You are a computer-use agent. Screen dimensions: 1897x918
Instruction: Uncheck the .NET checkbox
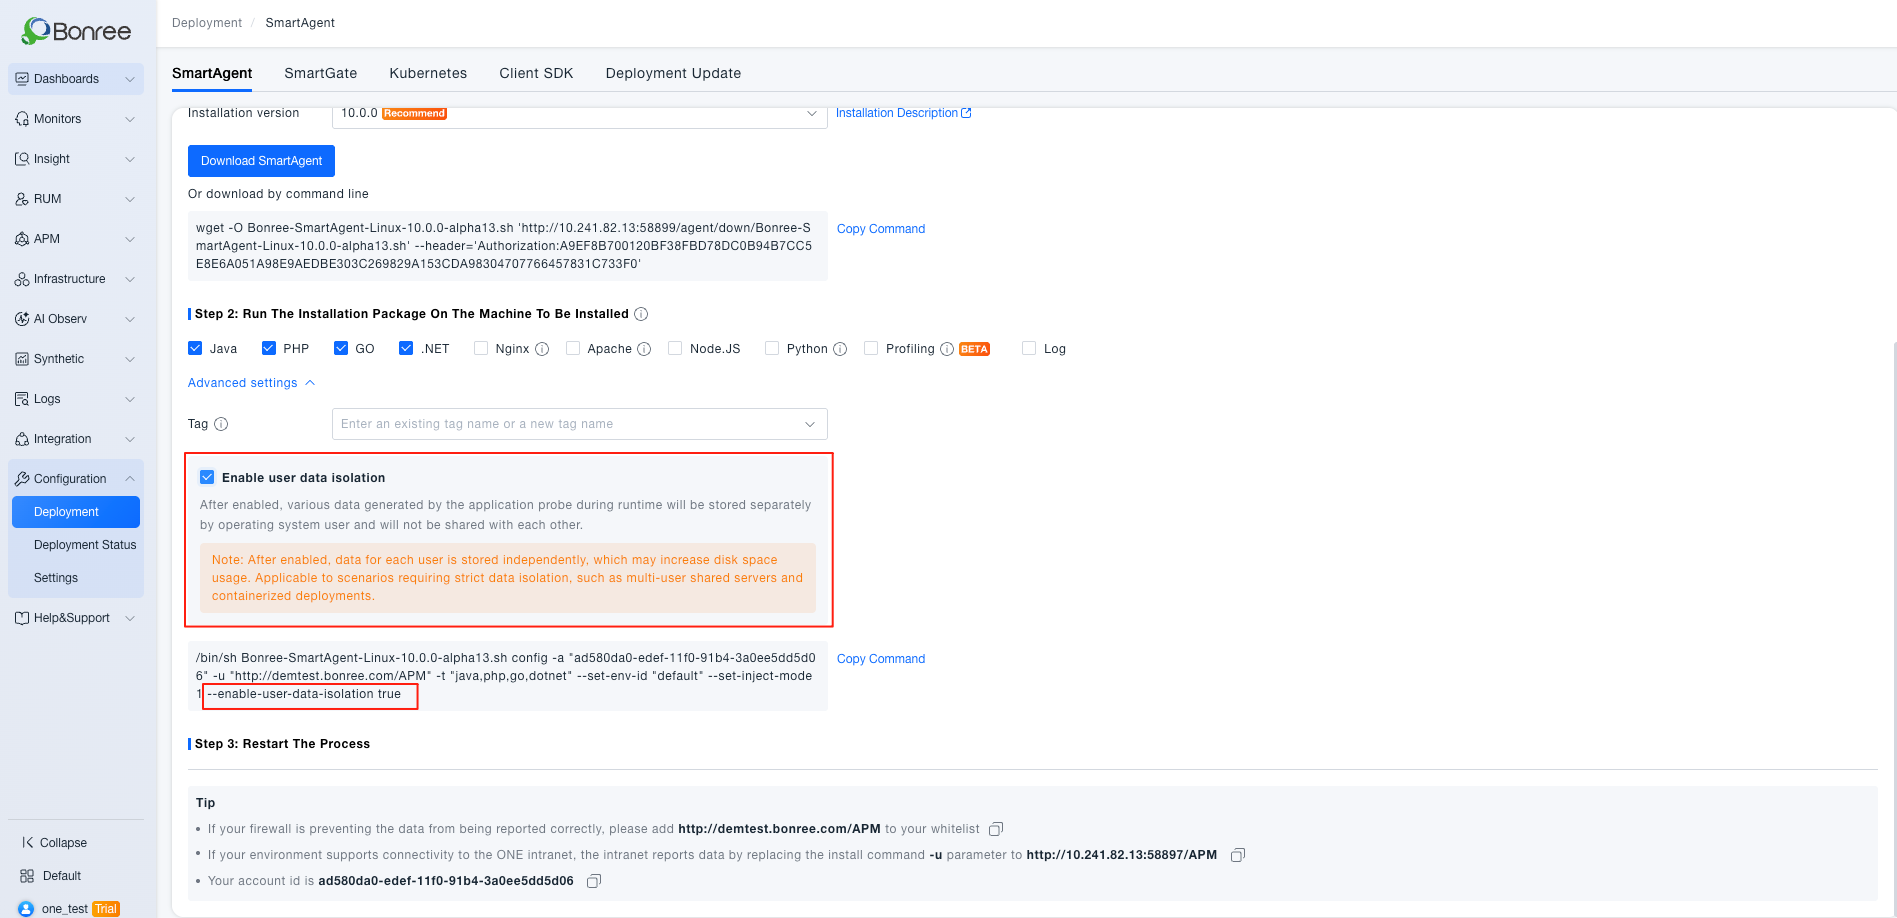(x=406, y=348)
